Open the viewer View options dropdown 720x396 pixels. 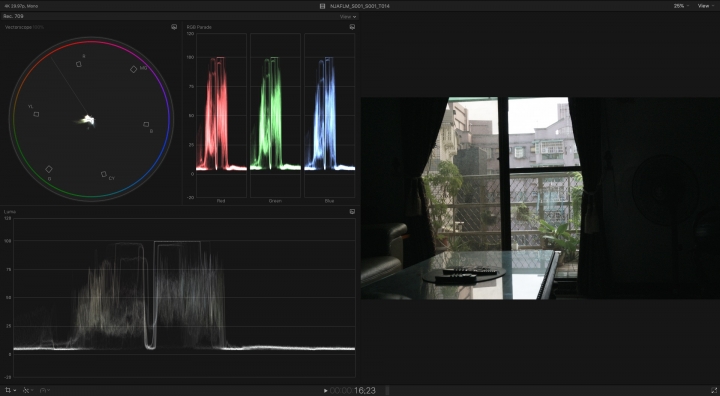[705, 6]
